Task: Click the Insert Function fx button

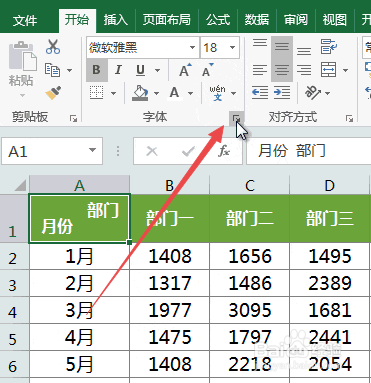Action: (224, 151)
